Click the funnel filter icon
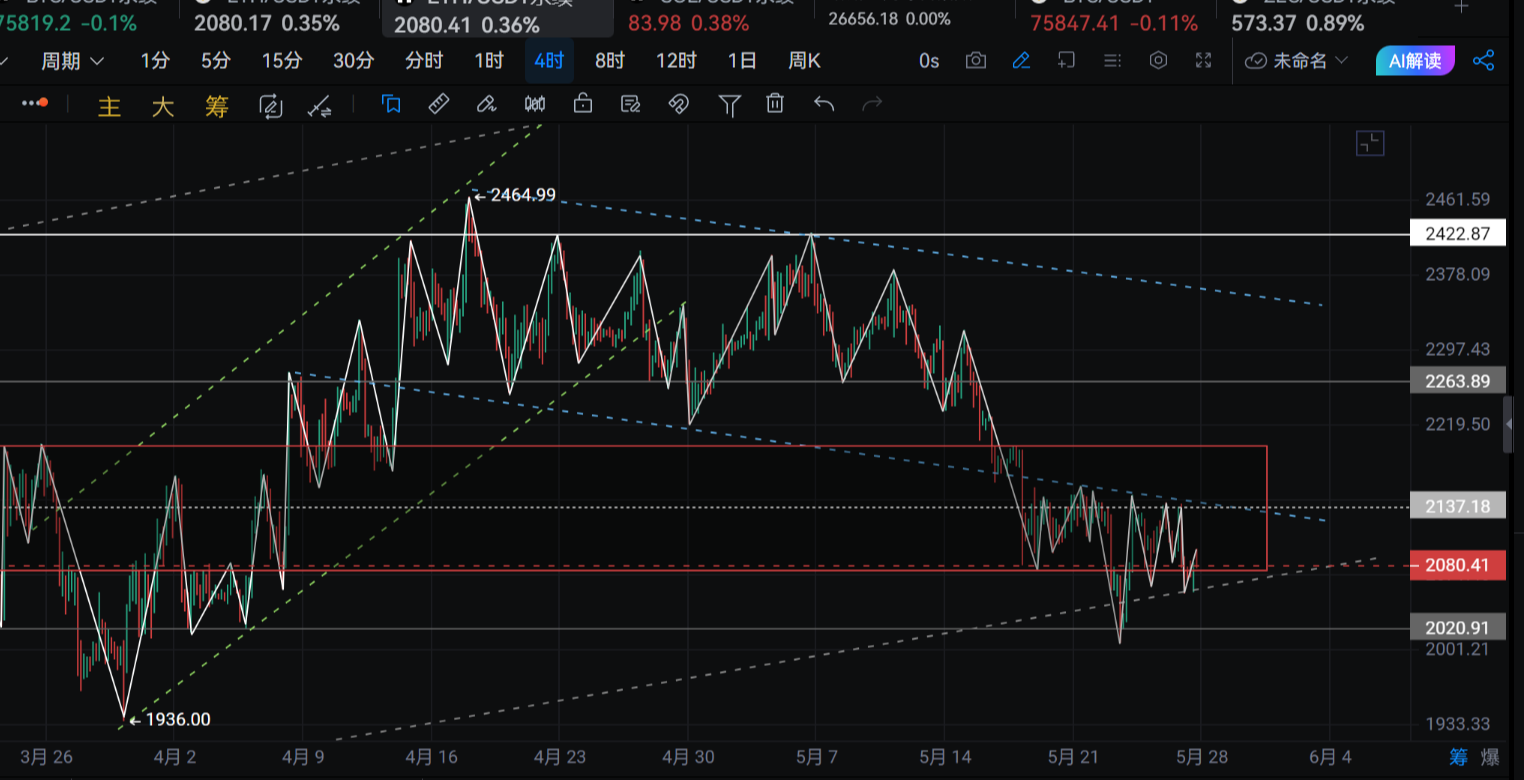The width and height of the screenshot is (1524, 780). 730,104
